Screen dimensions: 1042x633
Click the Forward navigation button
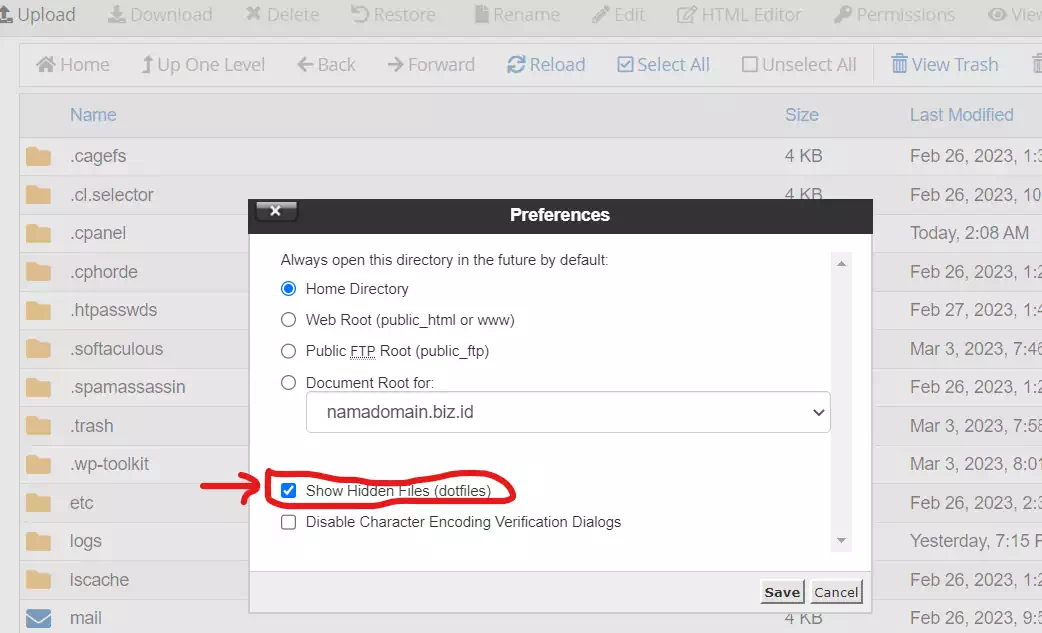431,64
